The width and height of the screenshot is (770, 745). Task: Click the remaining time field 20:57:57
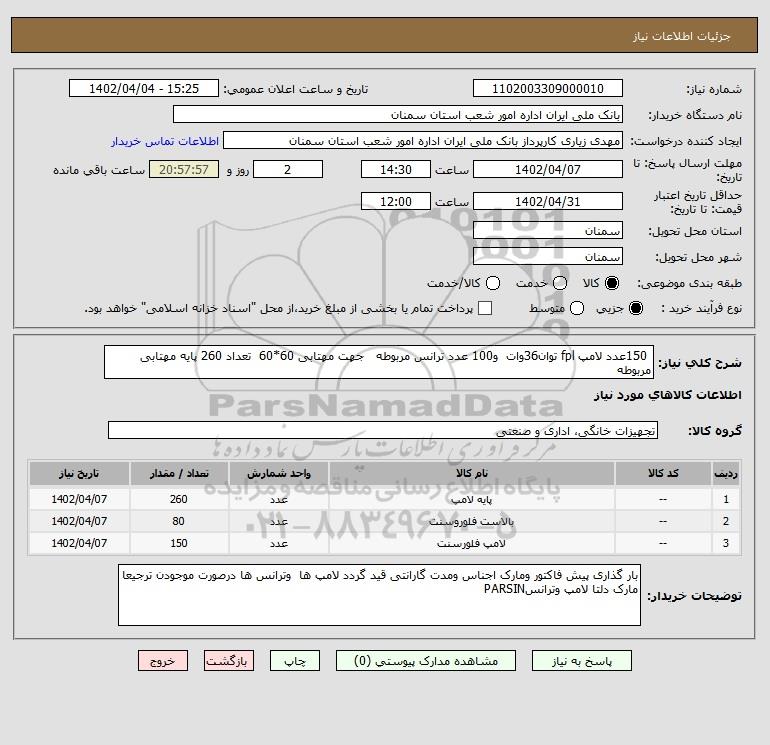tap(184, 169)
